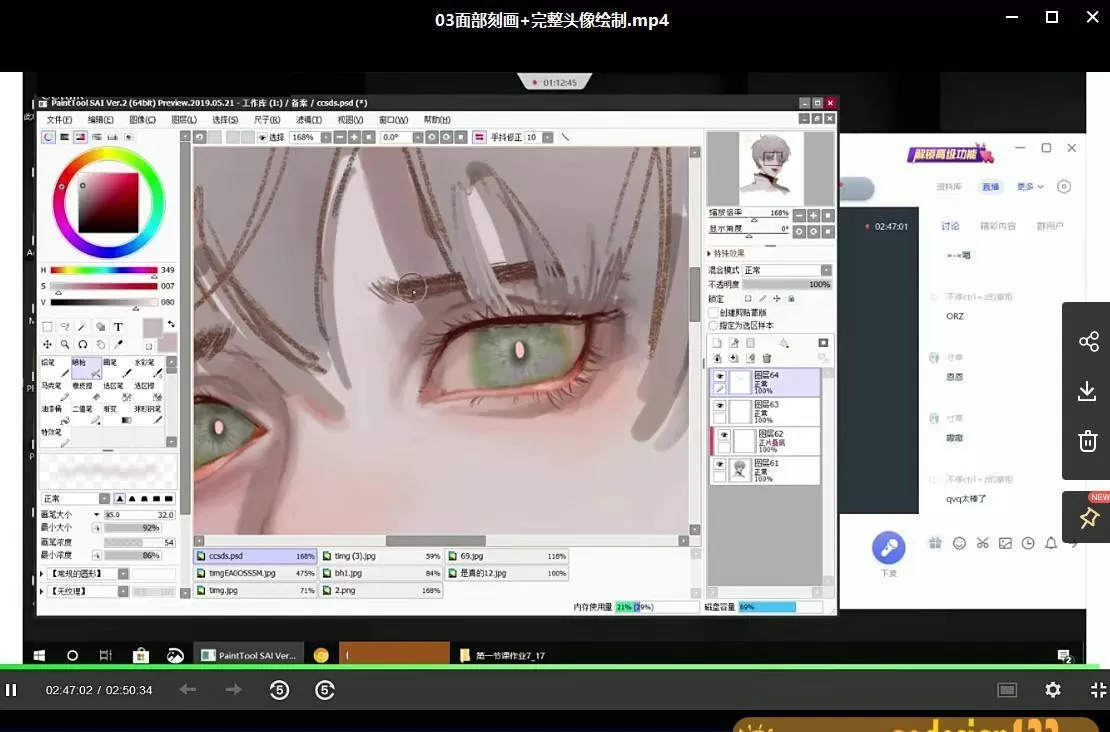Select the 指定为选区样本 radio option

tap(713, 325)
